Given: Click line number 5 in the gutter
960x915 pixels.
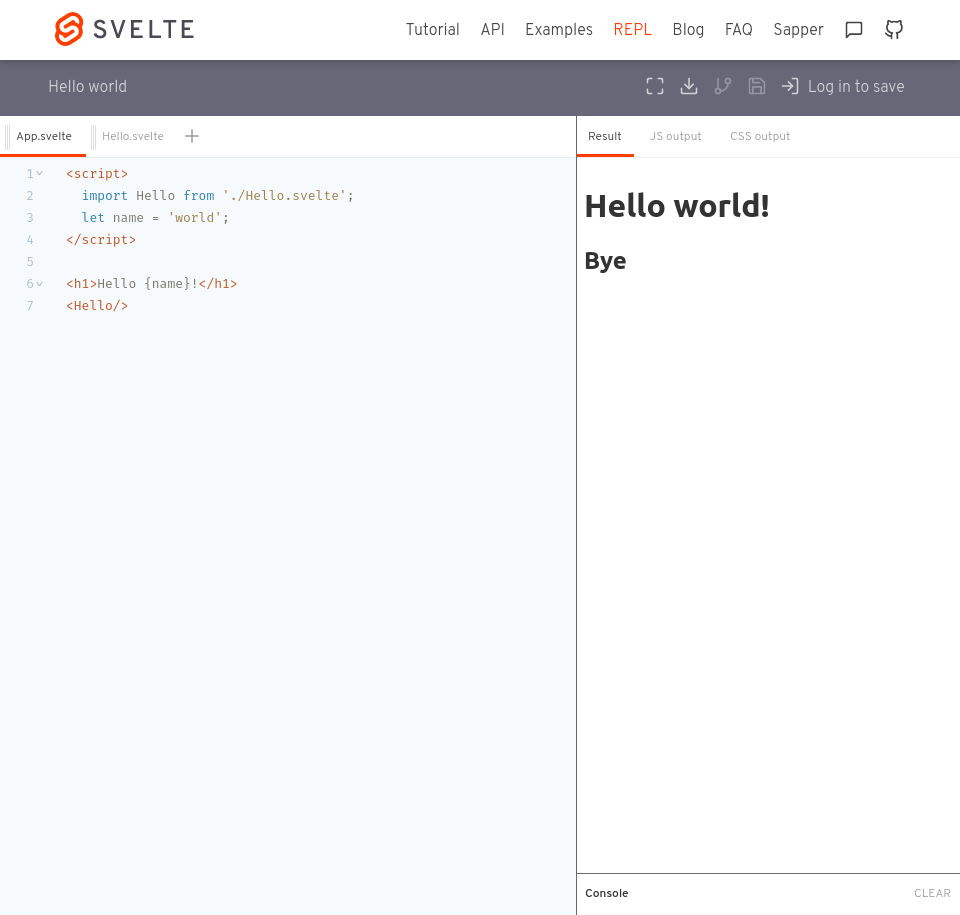Looking at the screenshot, I should point(30,262).
